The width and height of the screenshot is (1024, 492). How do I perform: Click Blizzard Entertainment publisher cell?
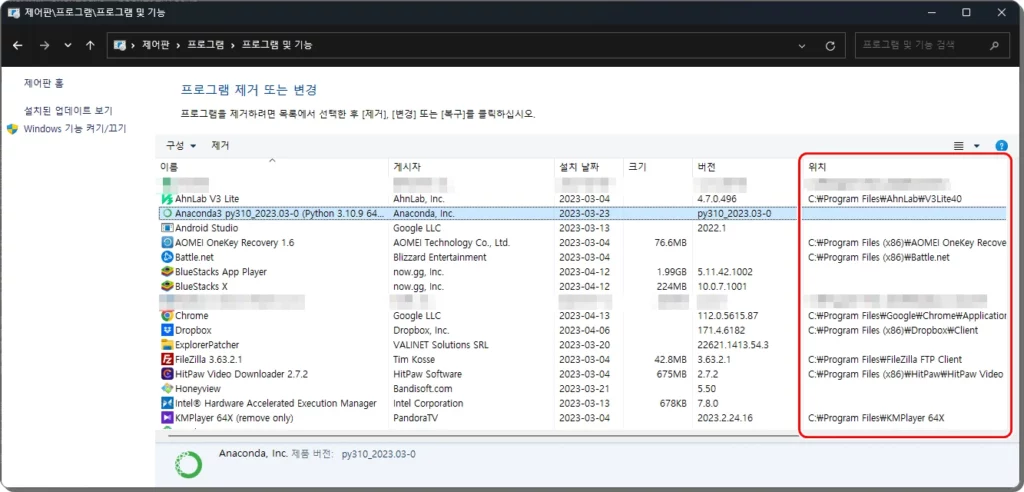coord(440,257)
